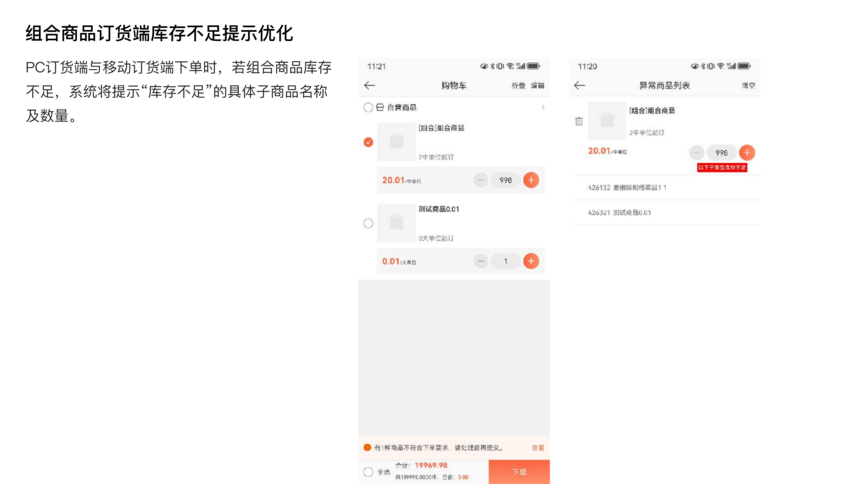Tap 编辑 in the cart header
Viewport: 860px width, 484px height.
pyautogui.click(x=538, y=86)
